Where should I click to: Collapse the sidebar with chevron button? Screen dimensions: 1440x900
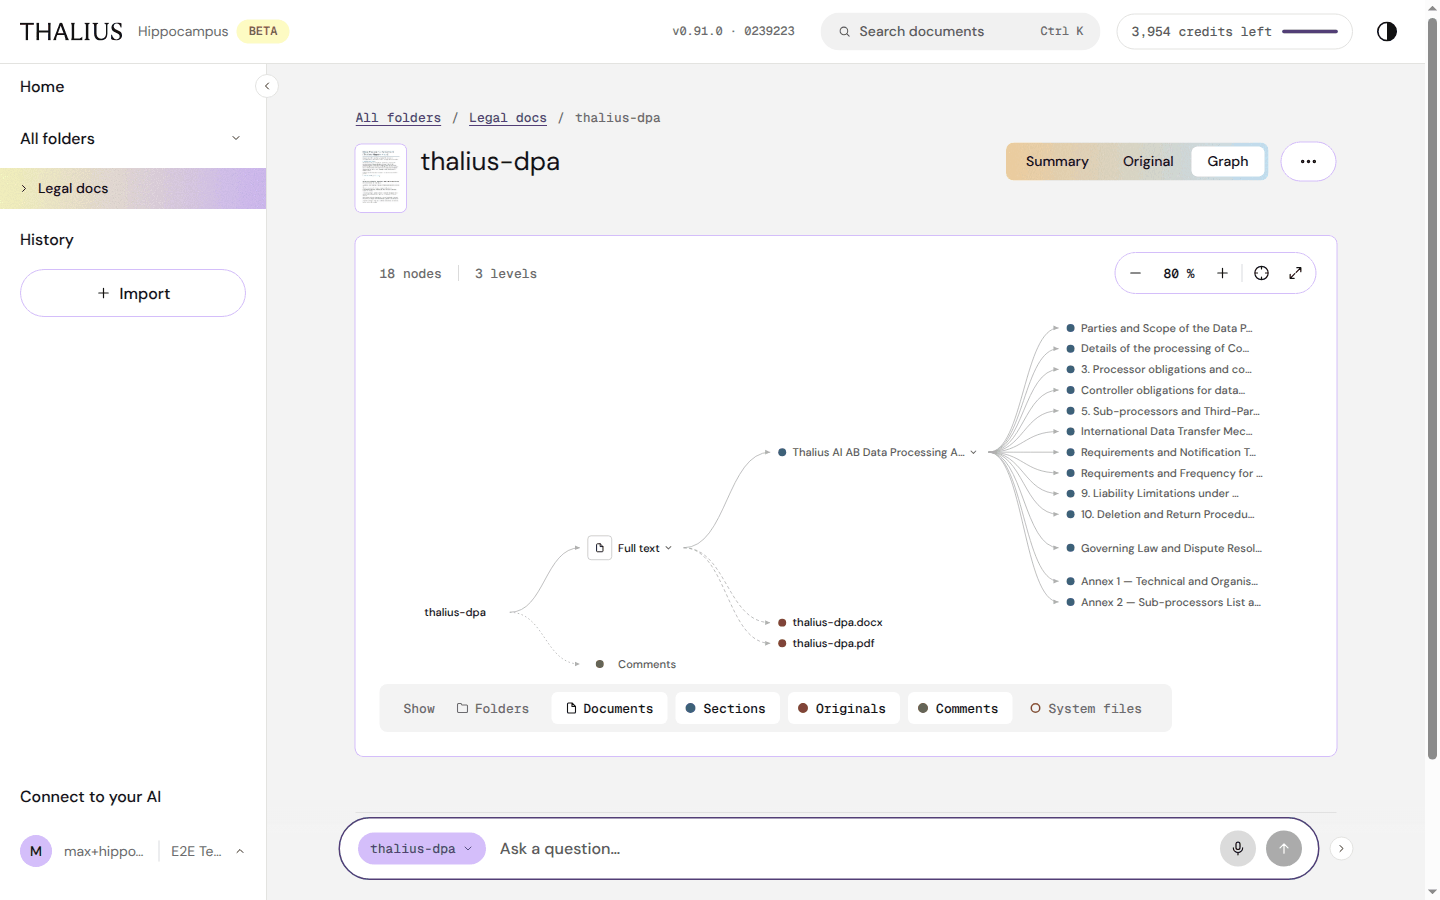click(267, 86)
